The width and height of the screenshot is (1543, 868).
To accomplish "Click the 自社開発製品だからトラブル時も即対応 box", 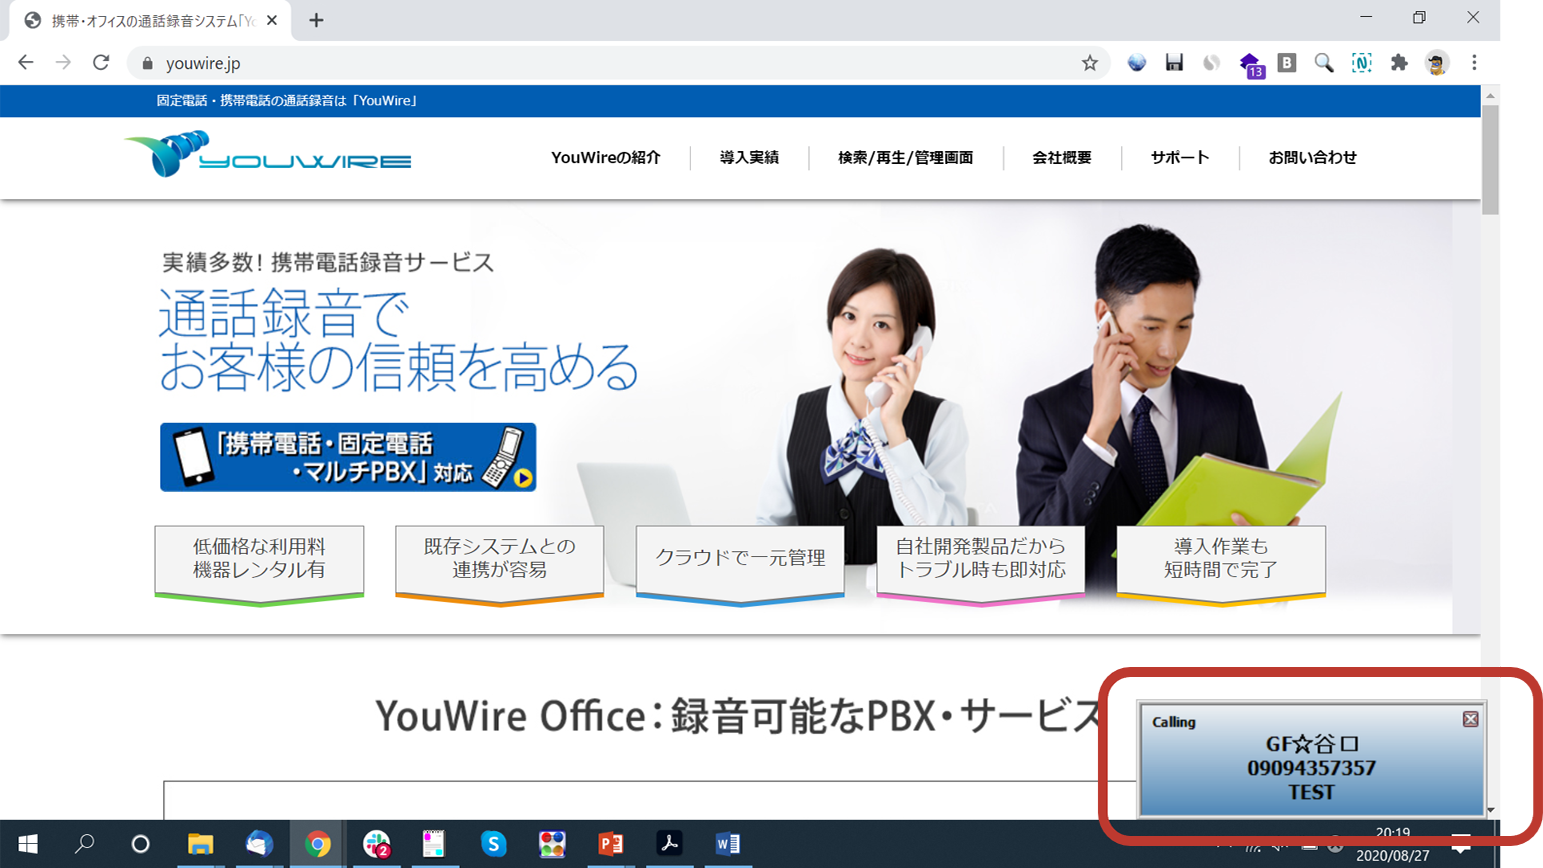I will [981, 564].
